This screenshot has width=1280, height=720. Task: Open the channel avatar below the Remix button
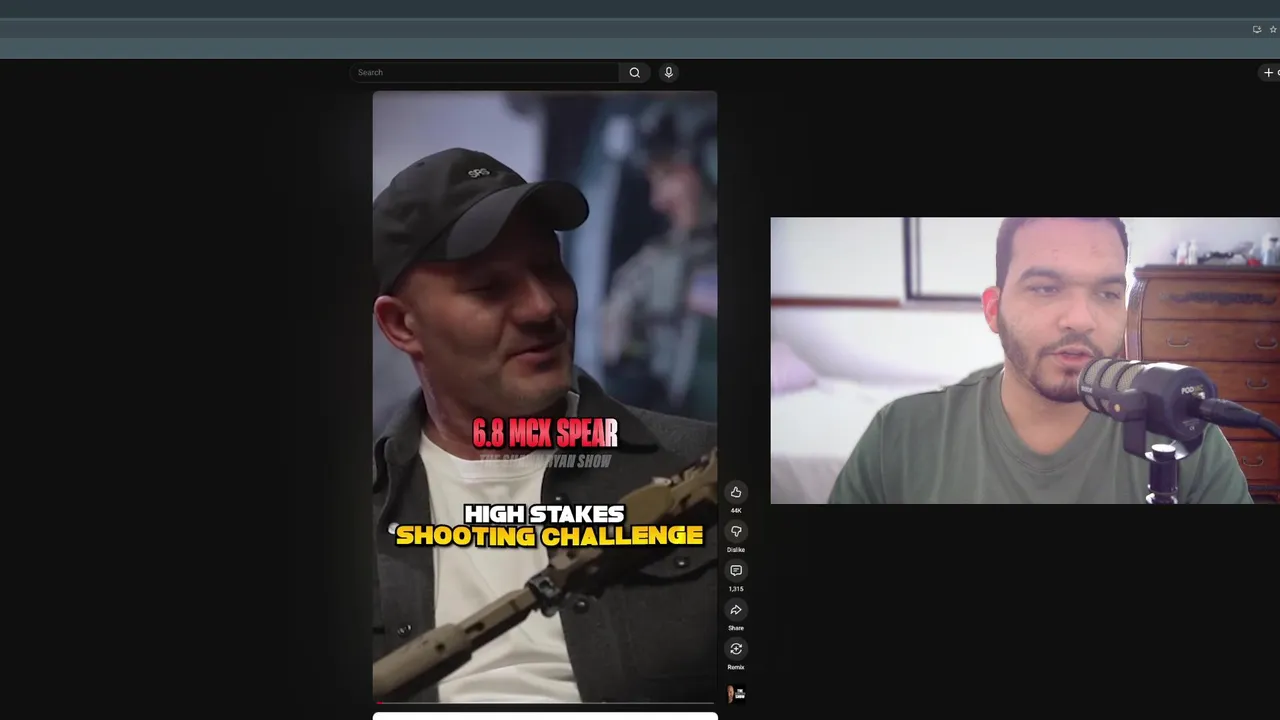736,693
